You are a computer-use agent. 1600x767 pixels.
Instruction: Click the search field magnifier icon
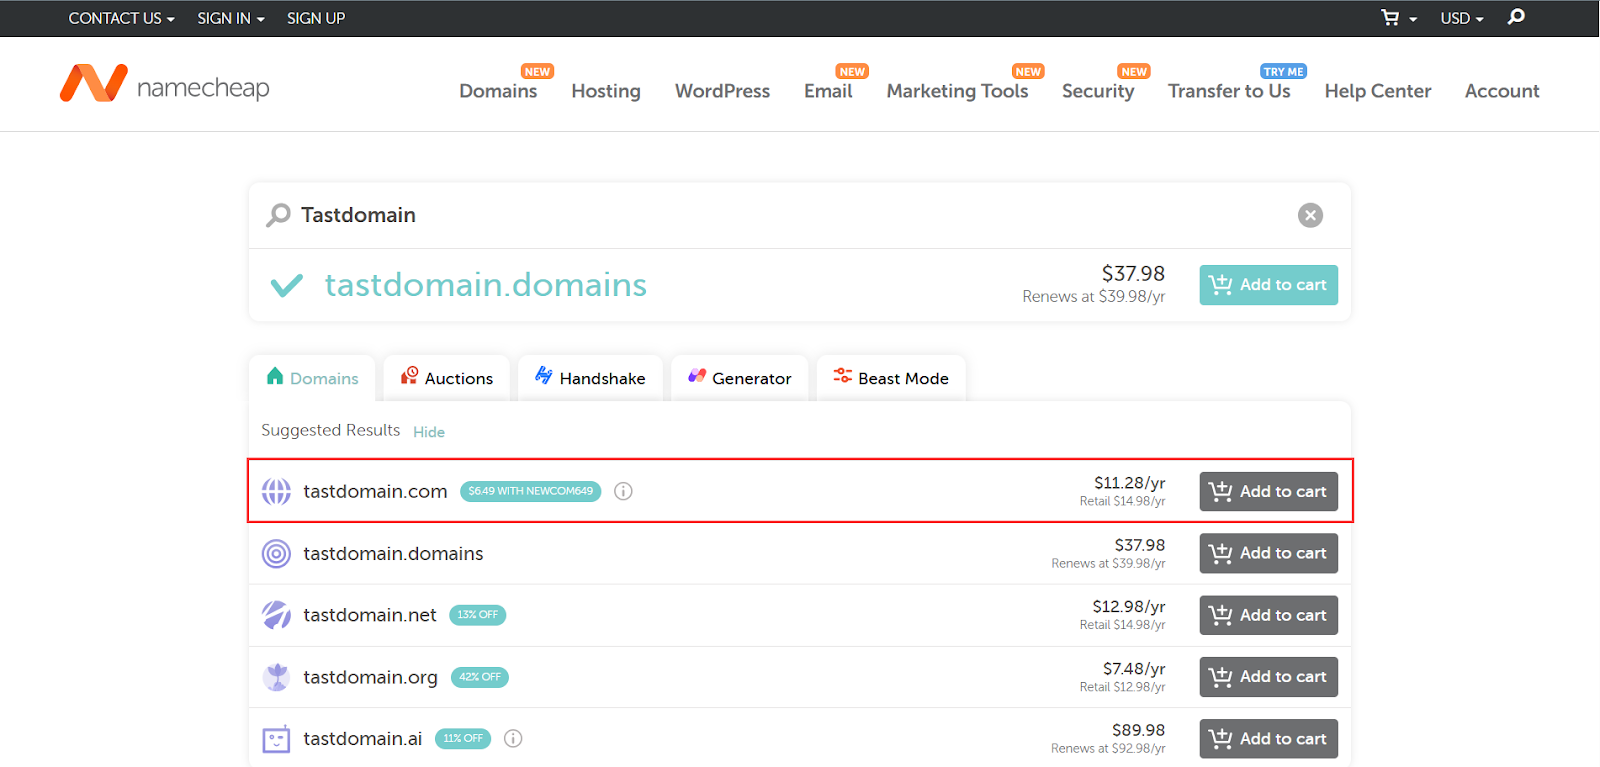pyautogui.click(x=278, y=215)
